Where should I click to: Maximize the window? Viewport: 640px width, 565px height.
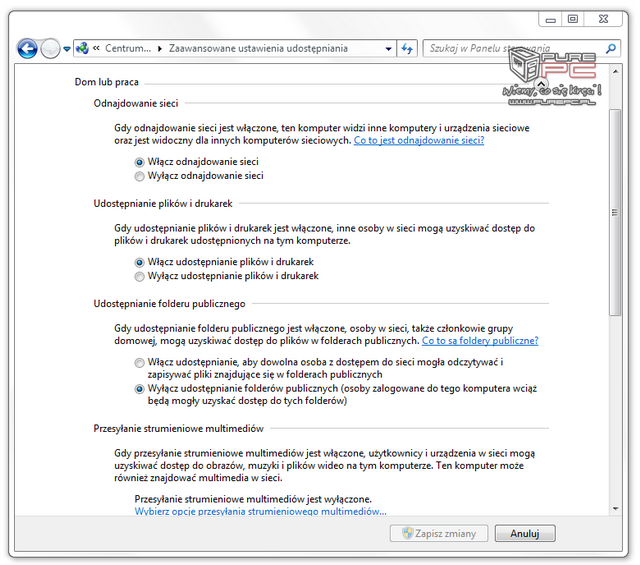tap(573, 19)
